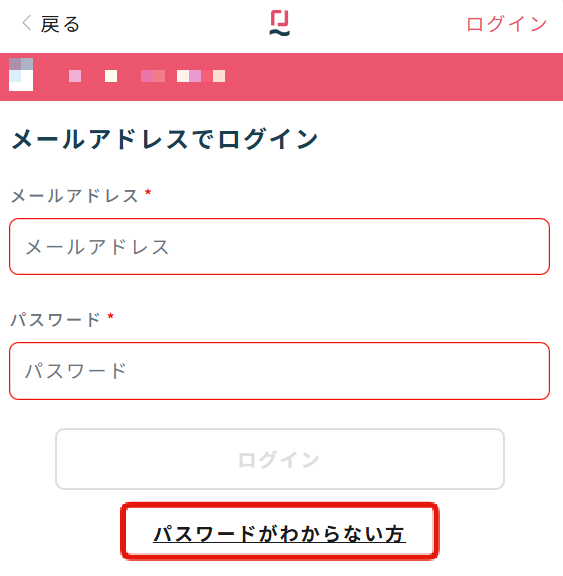The height and width of the screenshot is (576, 563).
Task: Click the メールアドレスでログイン heading
Action: 165,139
